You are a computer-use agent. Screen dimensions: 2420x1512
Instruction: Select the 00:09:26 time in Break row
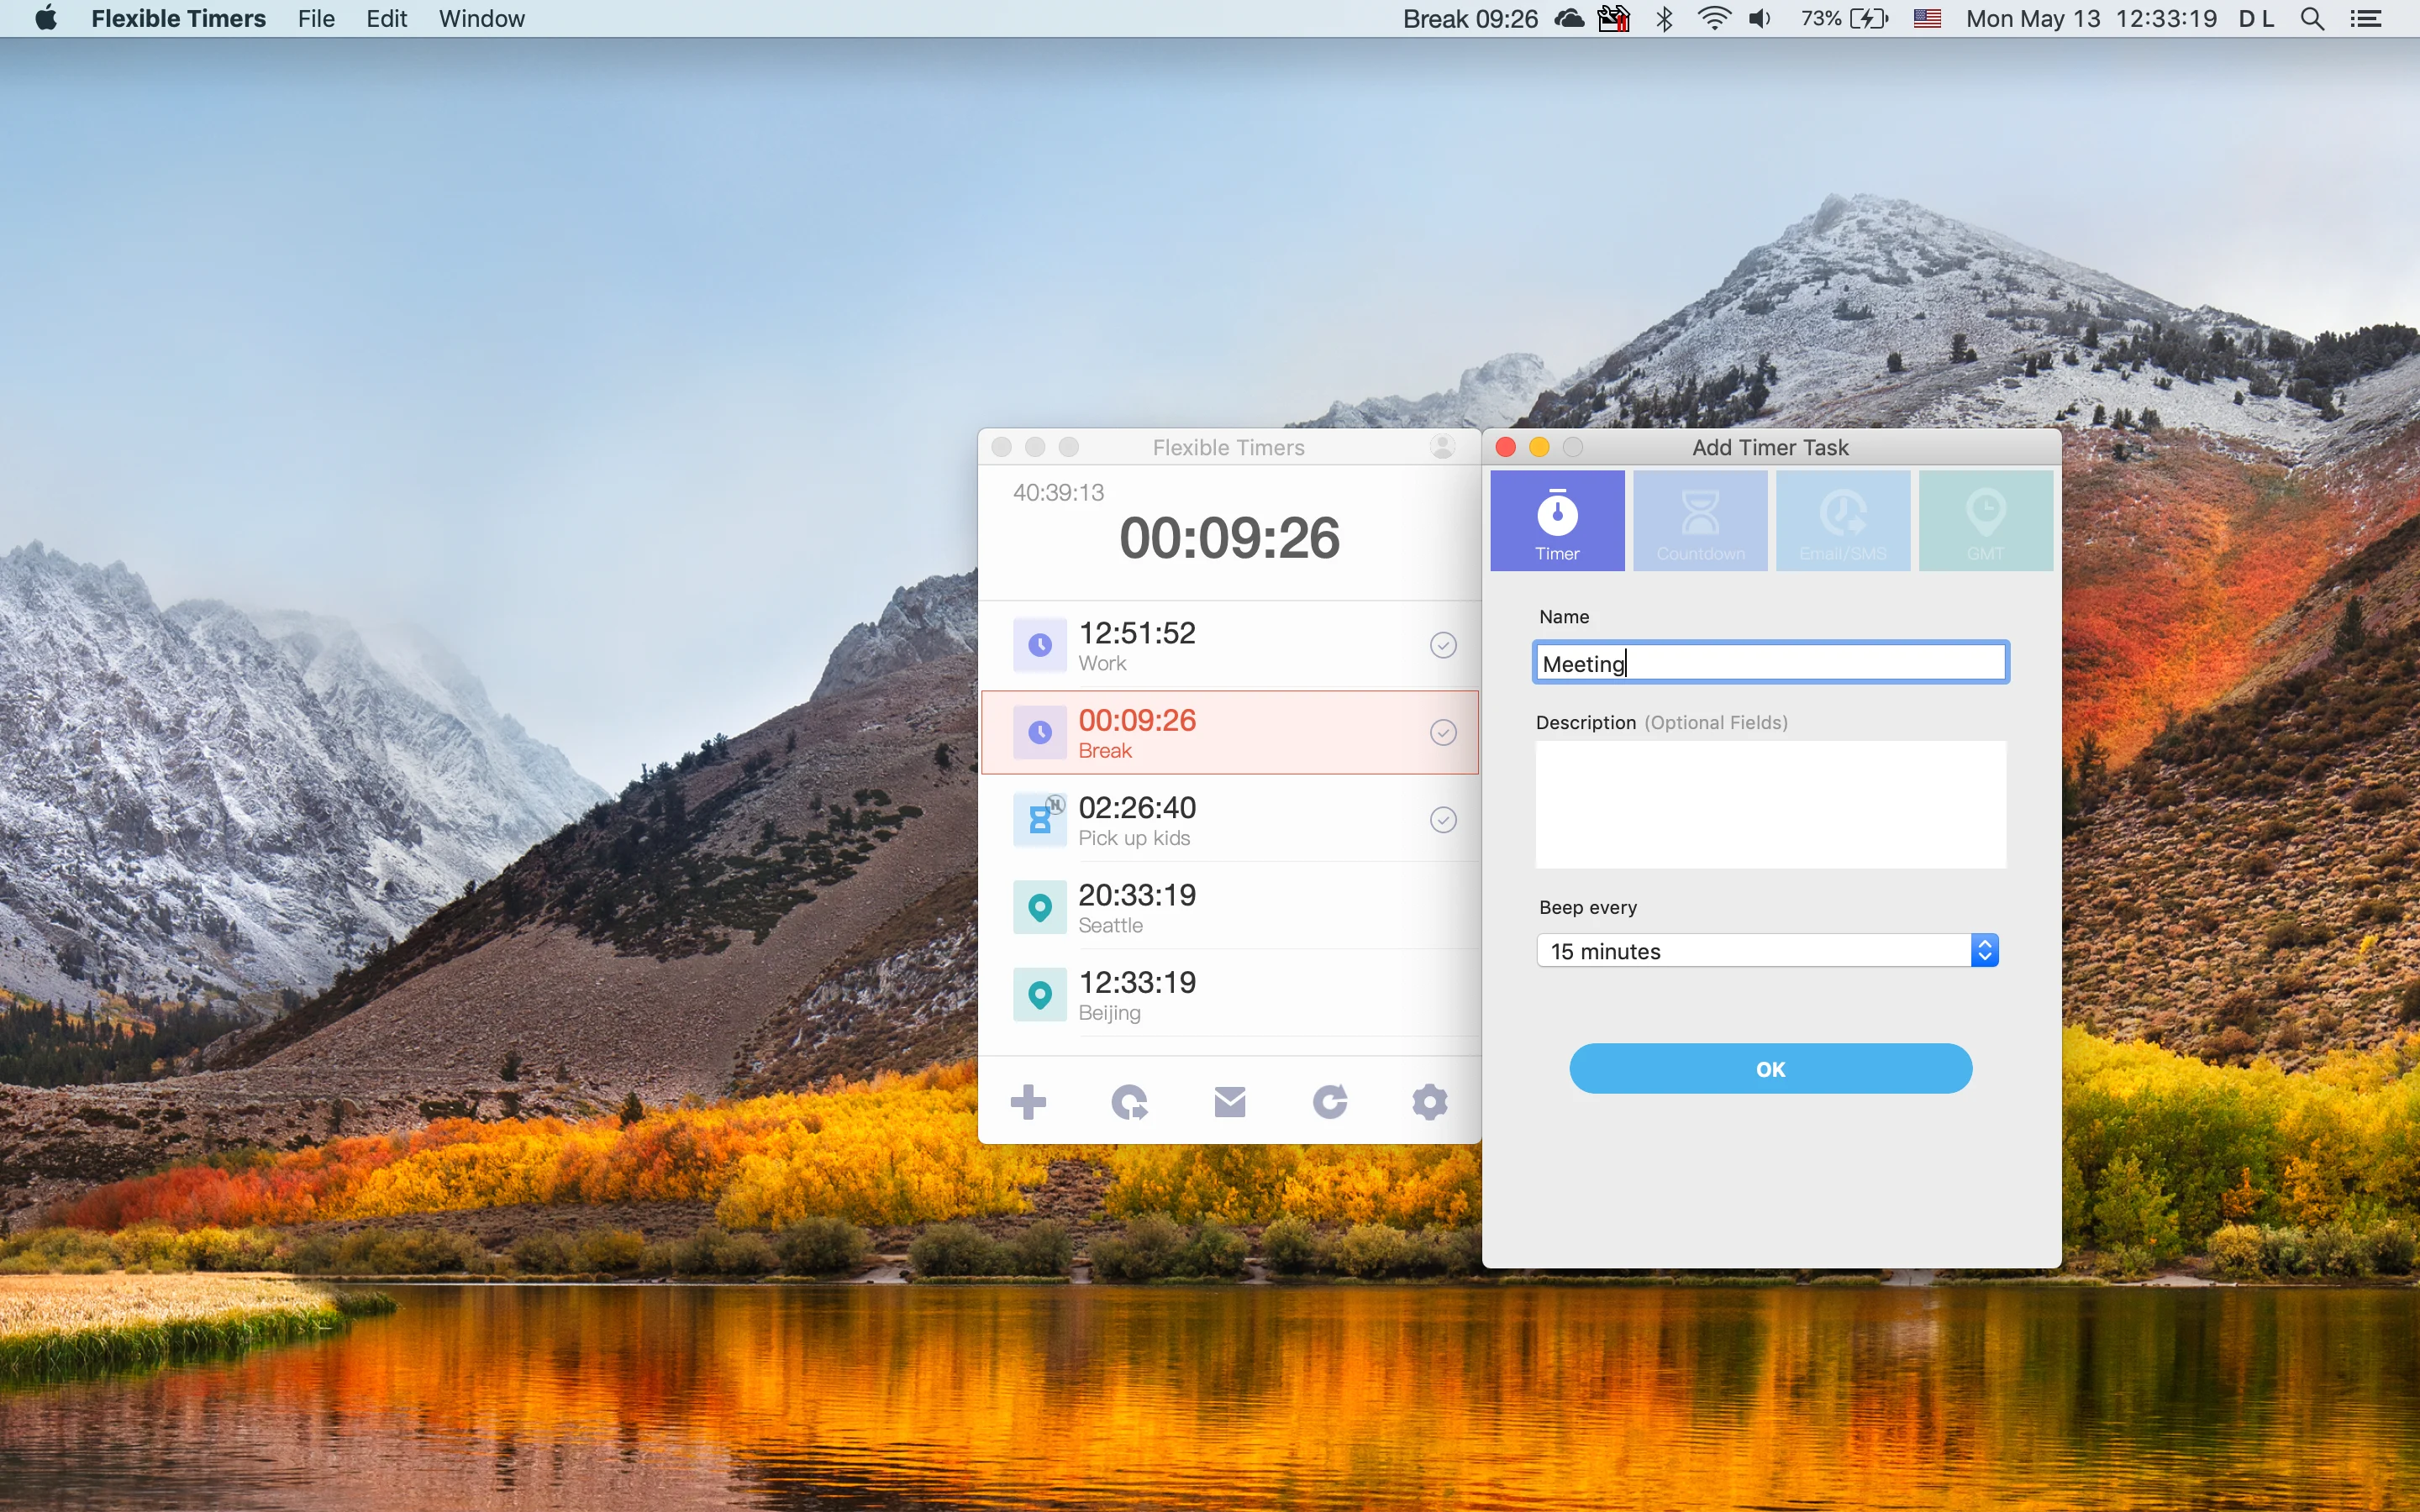pyautogui.click(x=1137, y=720)
